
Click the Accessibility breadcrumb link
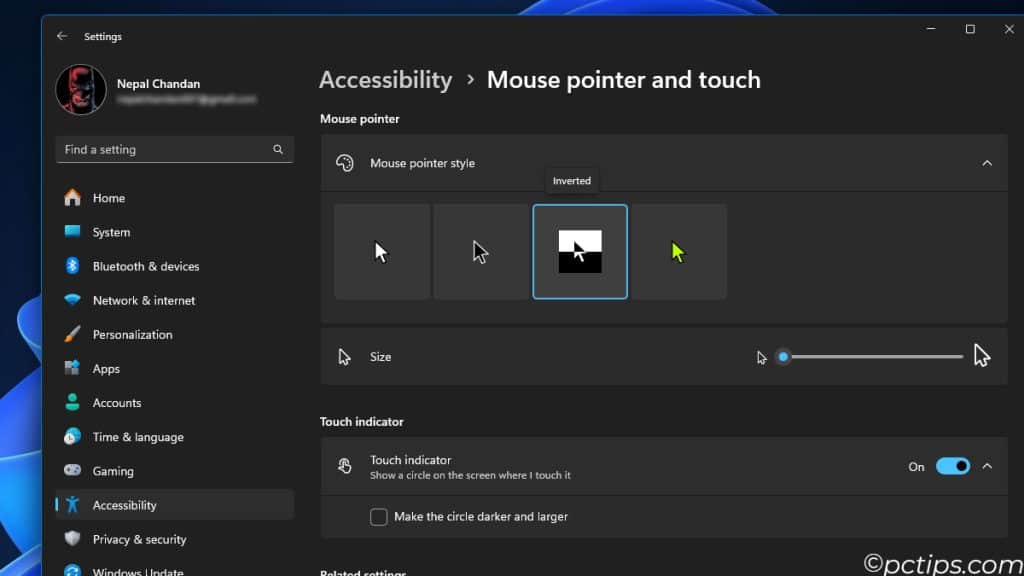click(x=385, y=80)
